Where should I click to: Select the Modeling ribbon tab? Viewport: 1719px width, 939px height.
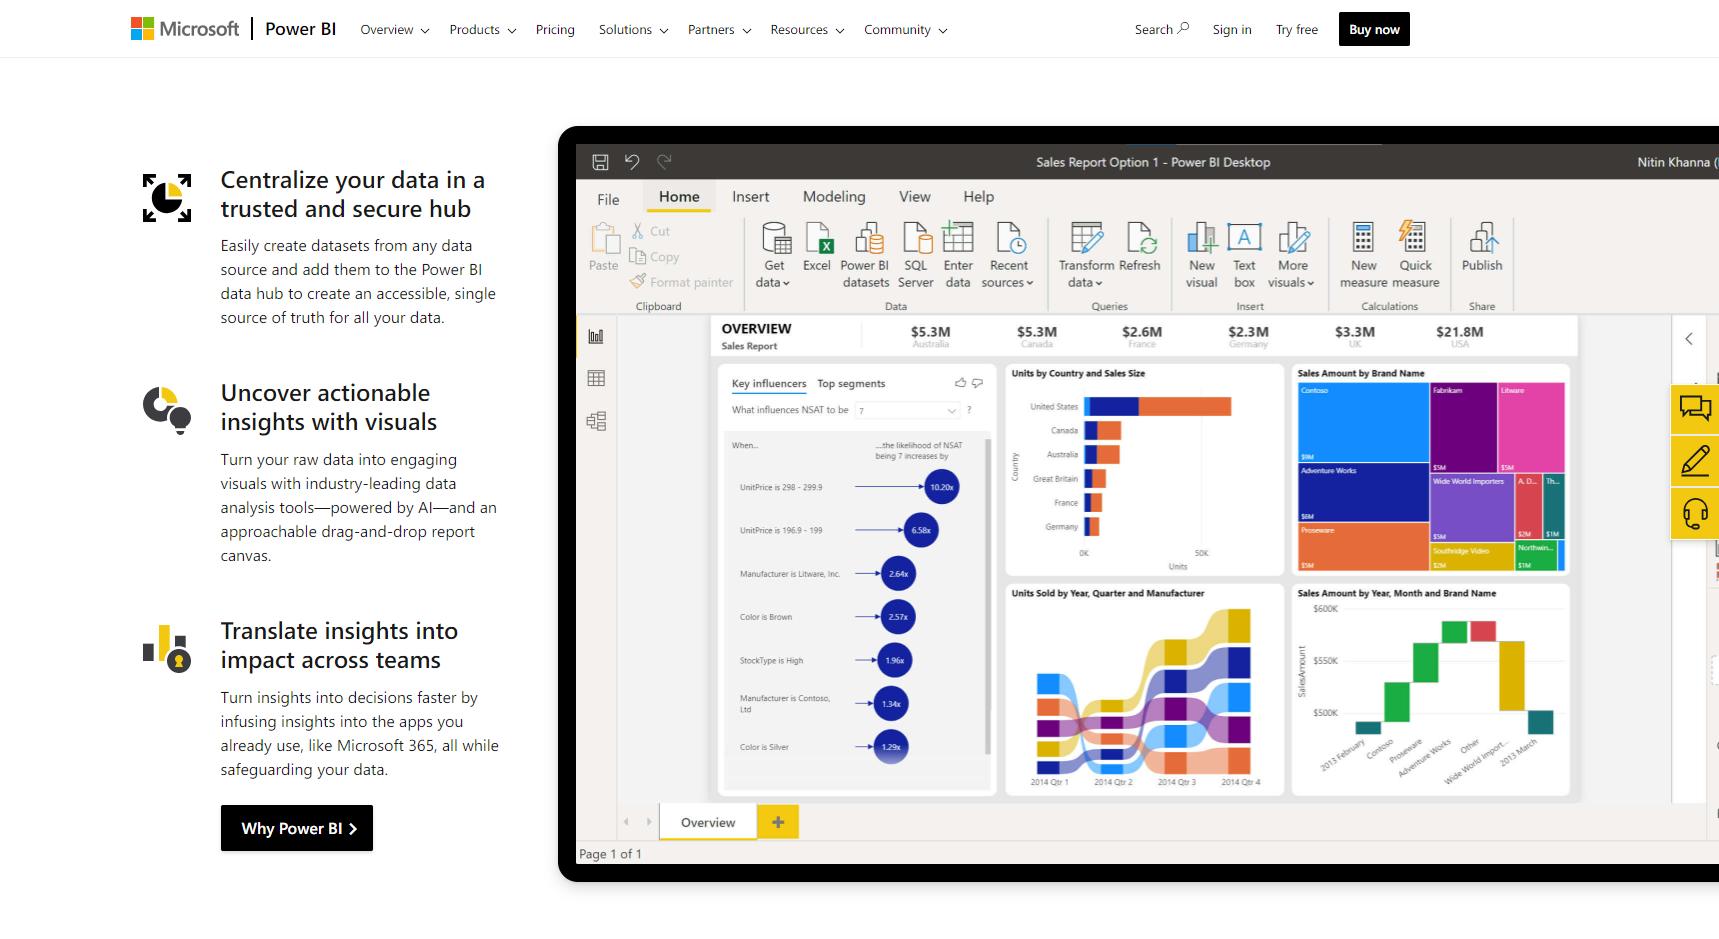(x=834, y=197)
